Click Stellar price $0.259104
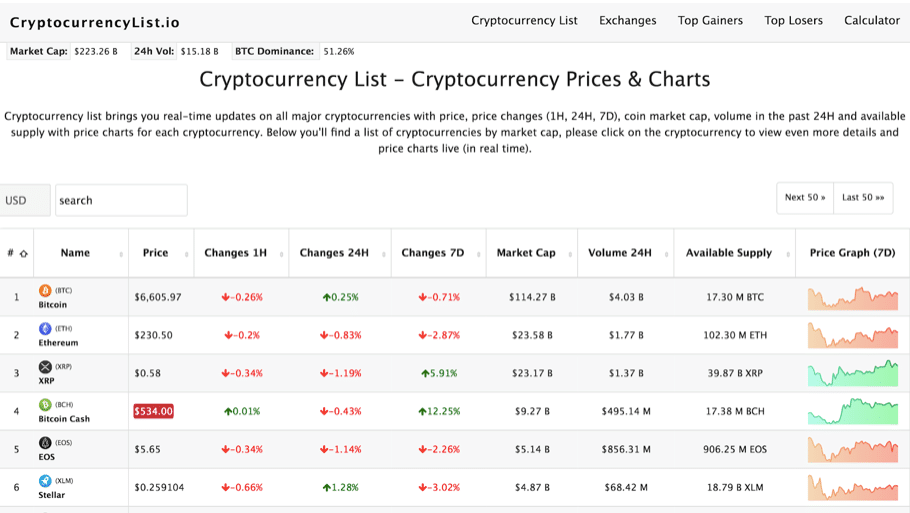910x513 pixels. click(159, 487)
